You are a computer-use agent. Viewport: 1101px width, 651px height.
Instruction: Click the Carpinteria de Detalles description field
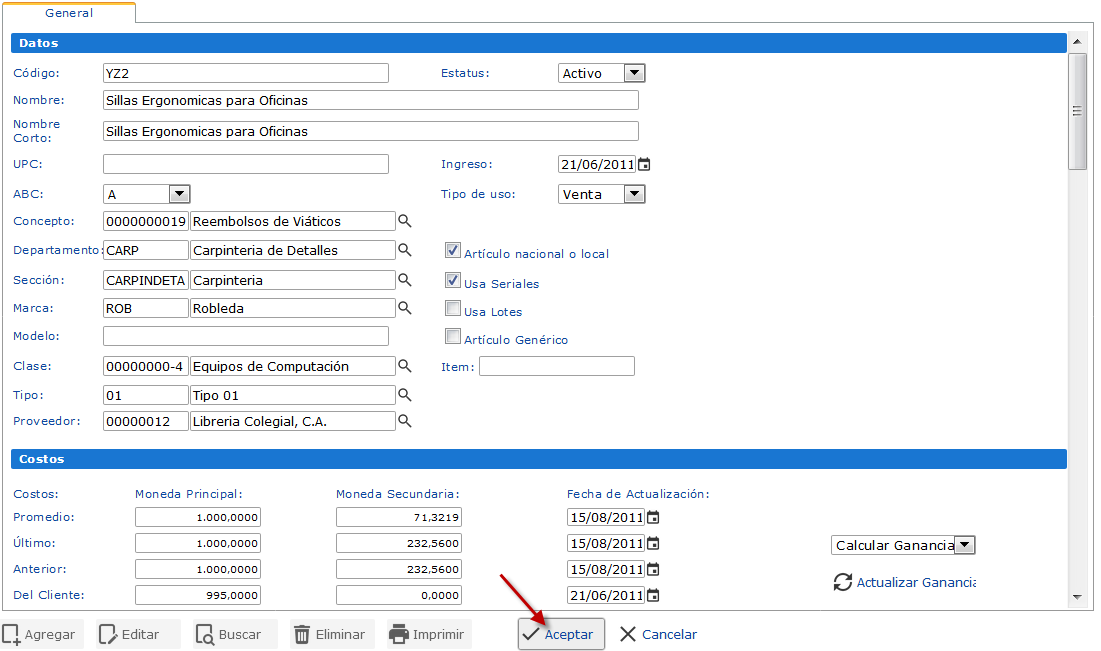tap(293, 250)
